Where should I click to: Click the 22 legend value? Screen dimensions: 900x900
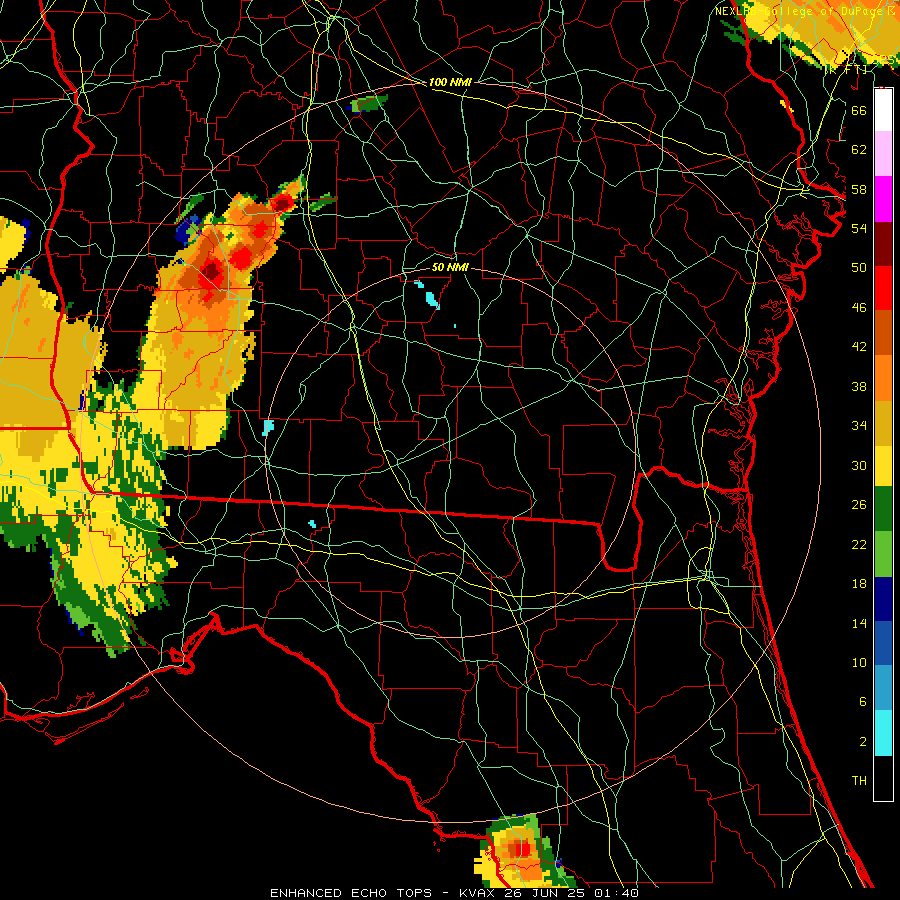click(x=859, y=544)
